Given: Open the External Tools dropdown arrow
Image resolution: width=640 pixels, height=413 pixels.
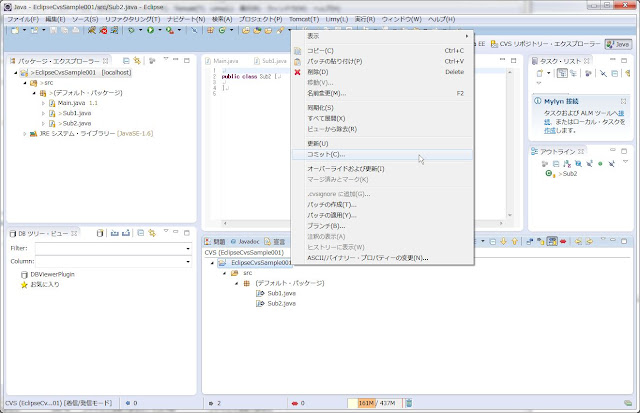Looking at the screenshot, I should tap(179, 30).
